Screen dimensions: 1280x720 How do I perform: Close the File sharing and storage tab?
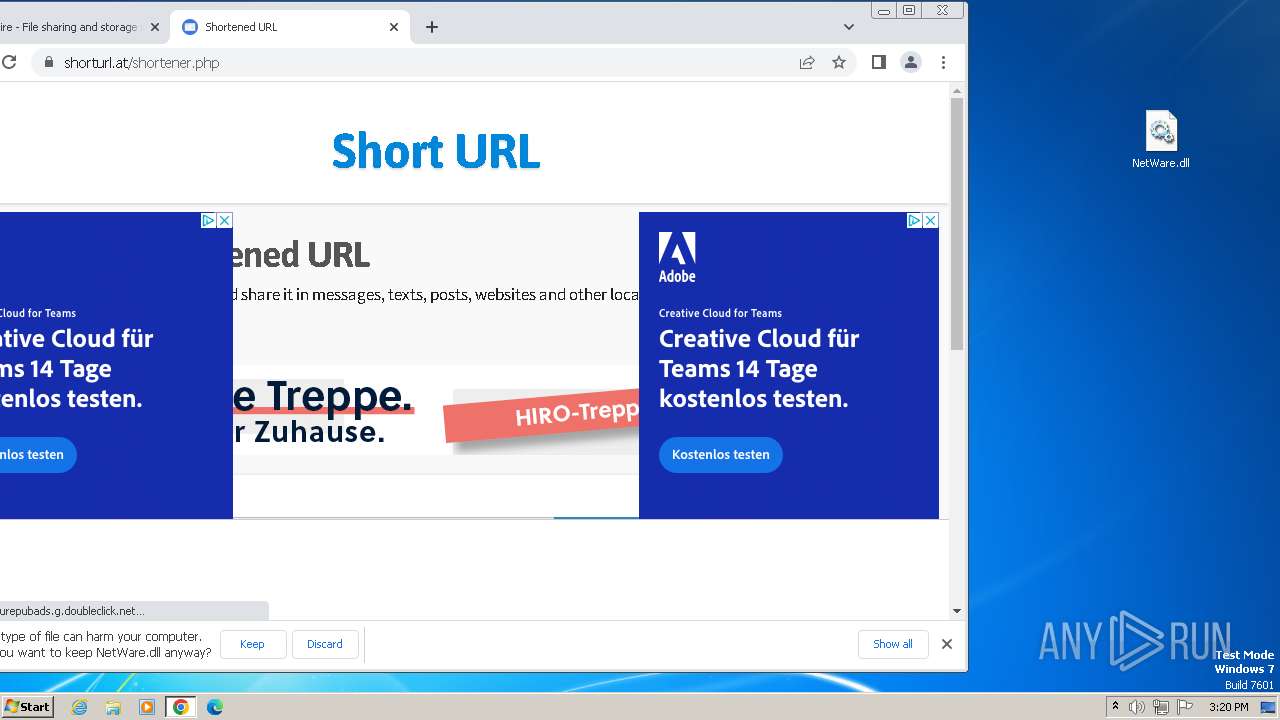[x=155, y=27]
